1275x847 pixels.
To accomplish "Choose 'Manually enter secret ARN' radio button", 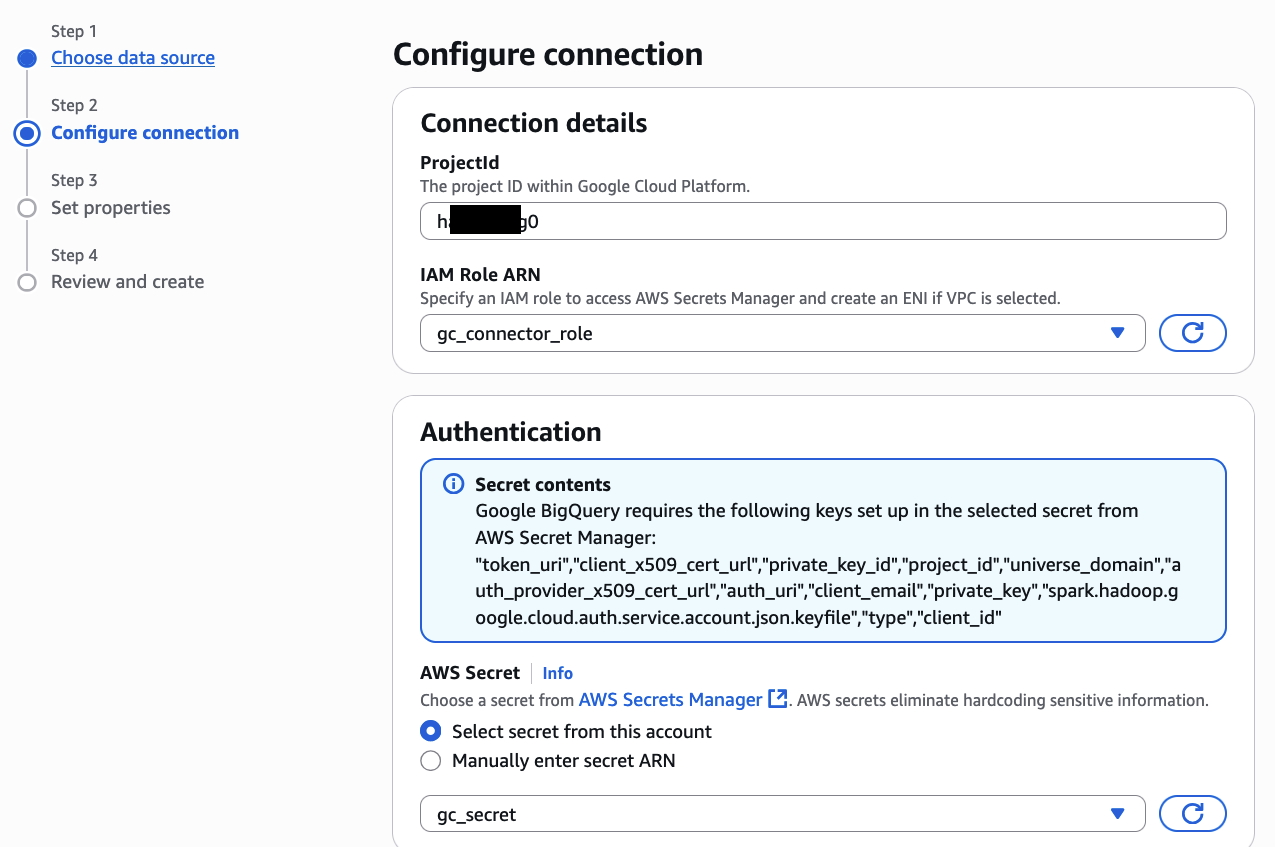I will (x=431, y=761).
